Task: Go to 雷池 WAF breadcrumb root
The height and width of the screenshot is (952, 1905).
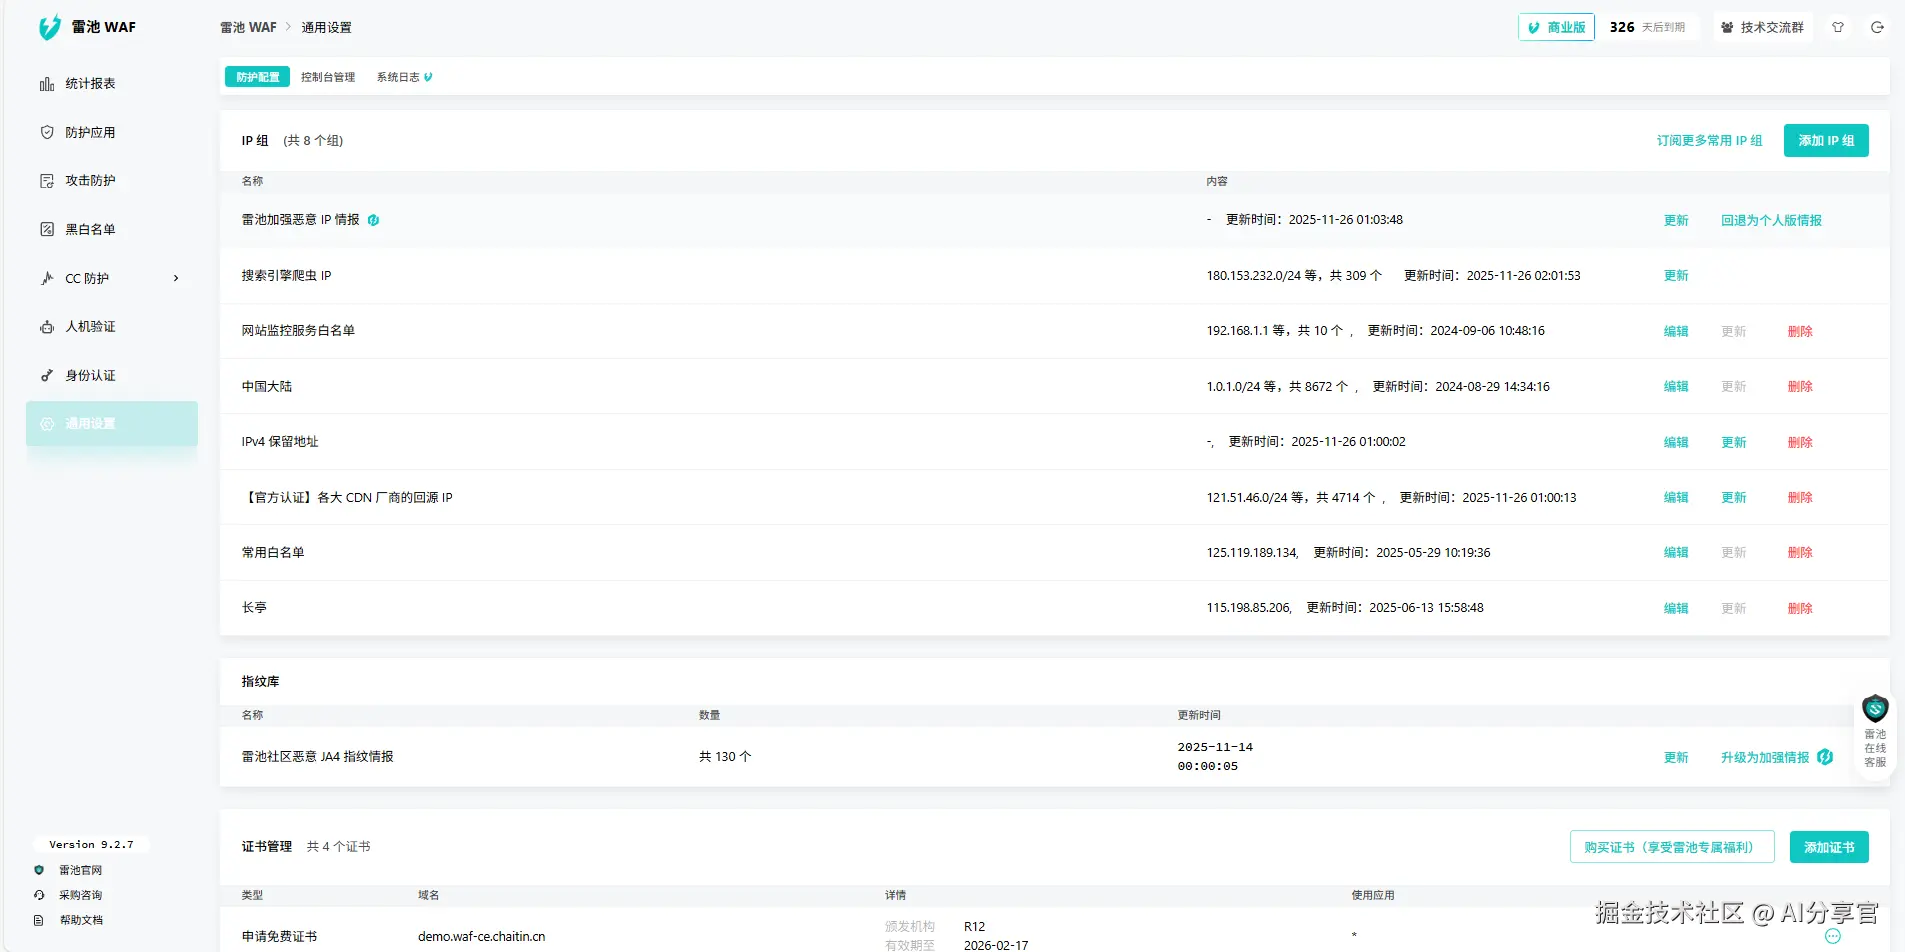Action: [248, 27]
